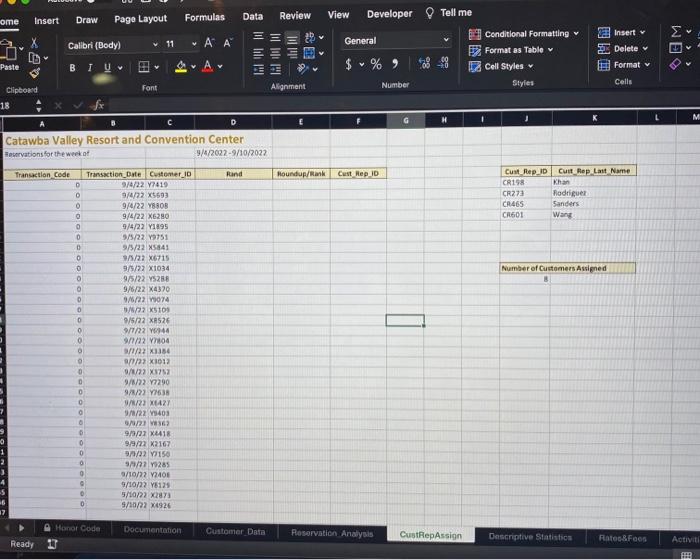The width and height of the screenshot is (700, 560).
Task: Click the next sheet navigation arrow
Action: pyautogui.click(x=21, y=528)
